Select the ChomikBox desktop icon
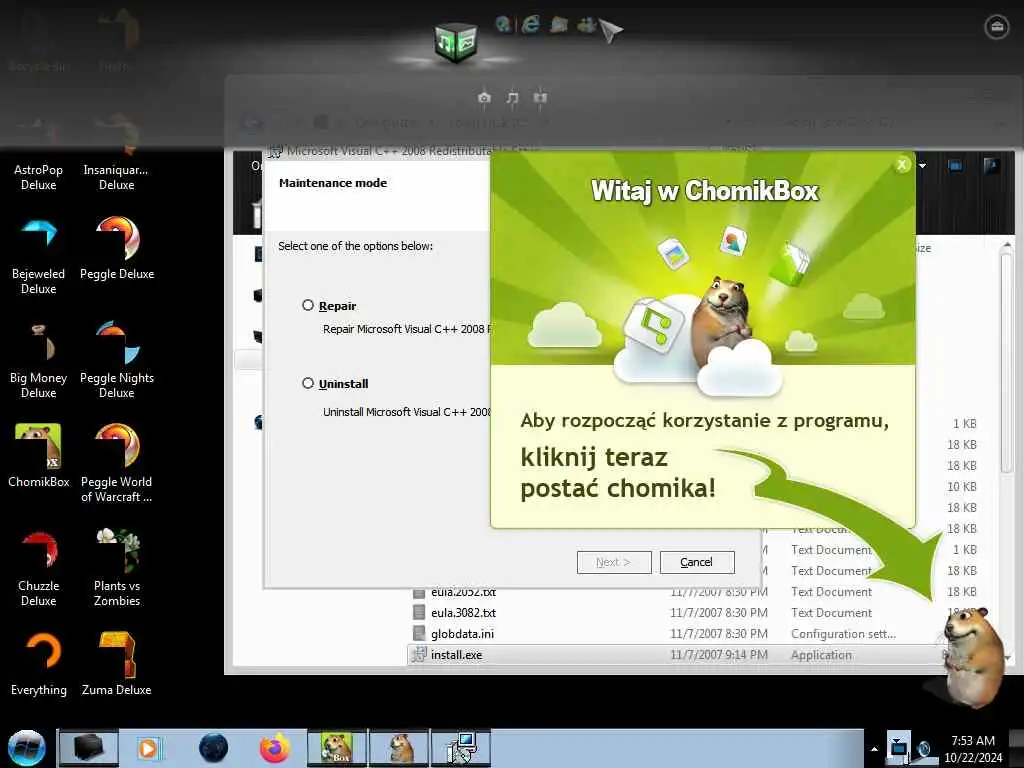The image size is (1024, 768). click(x=39, y=456)
